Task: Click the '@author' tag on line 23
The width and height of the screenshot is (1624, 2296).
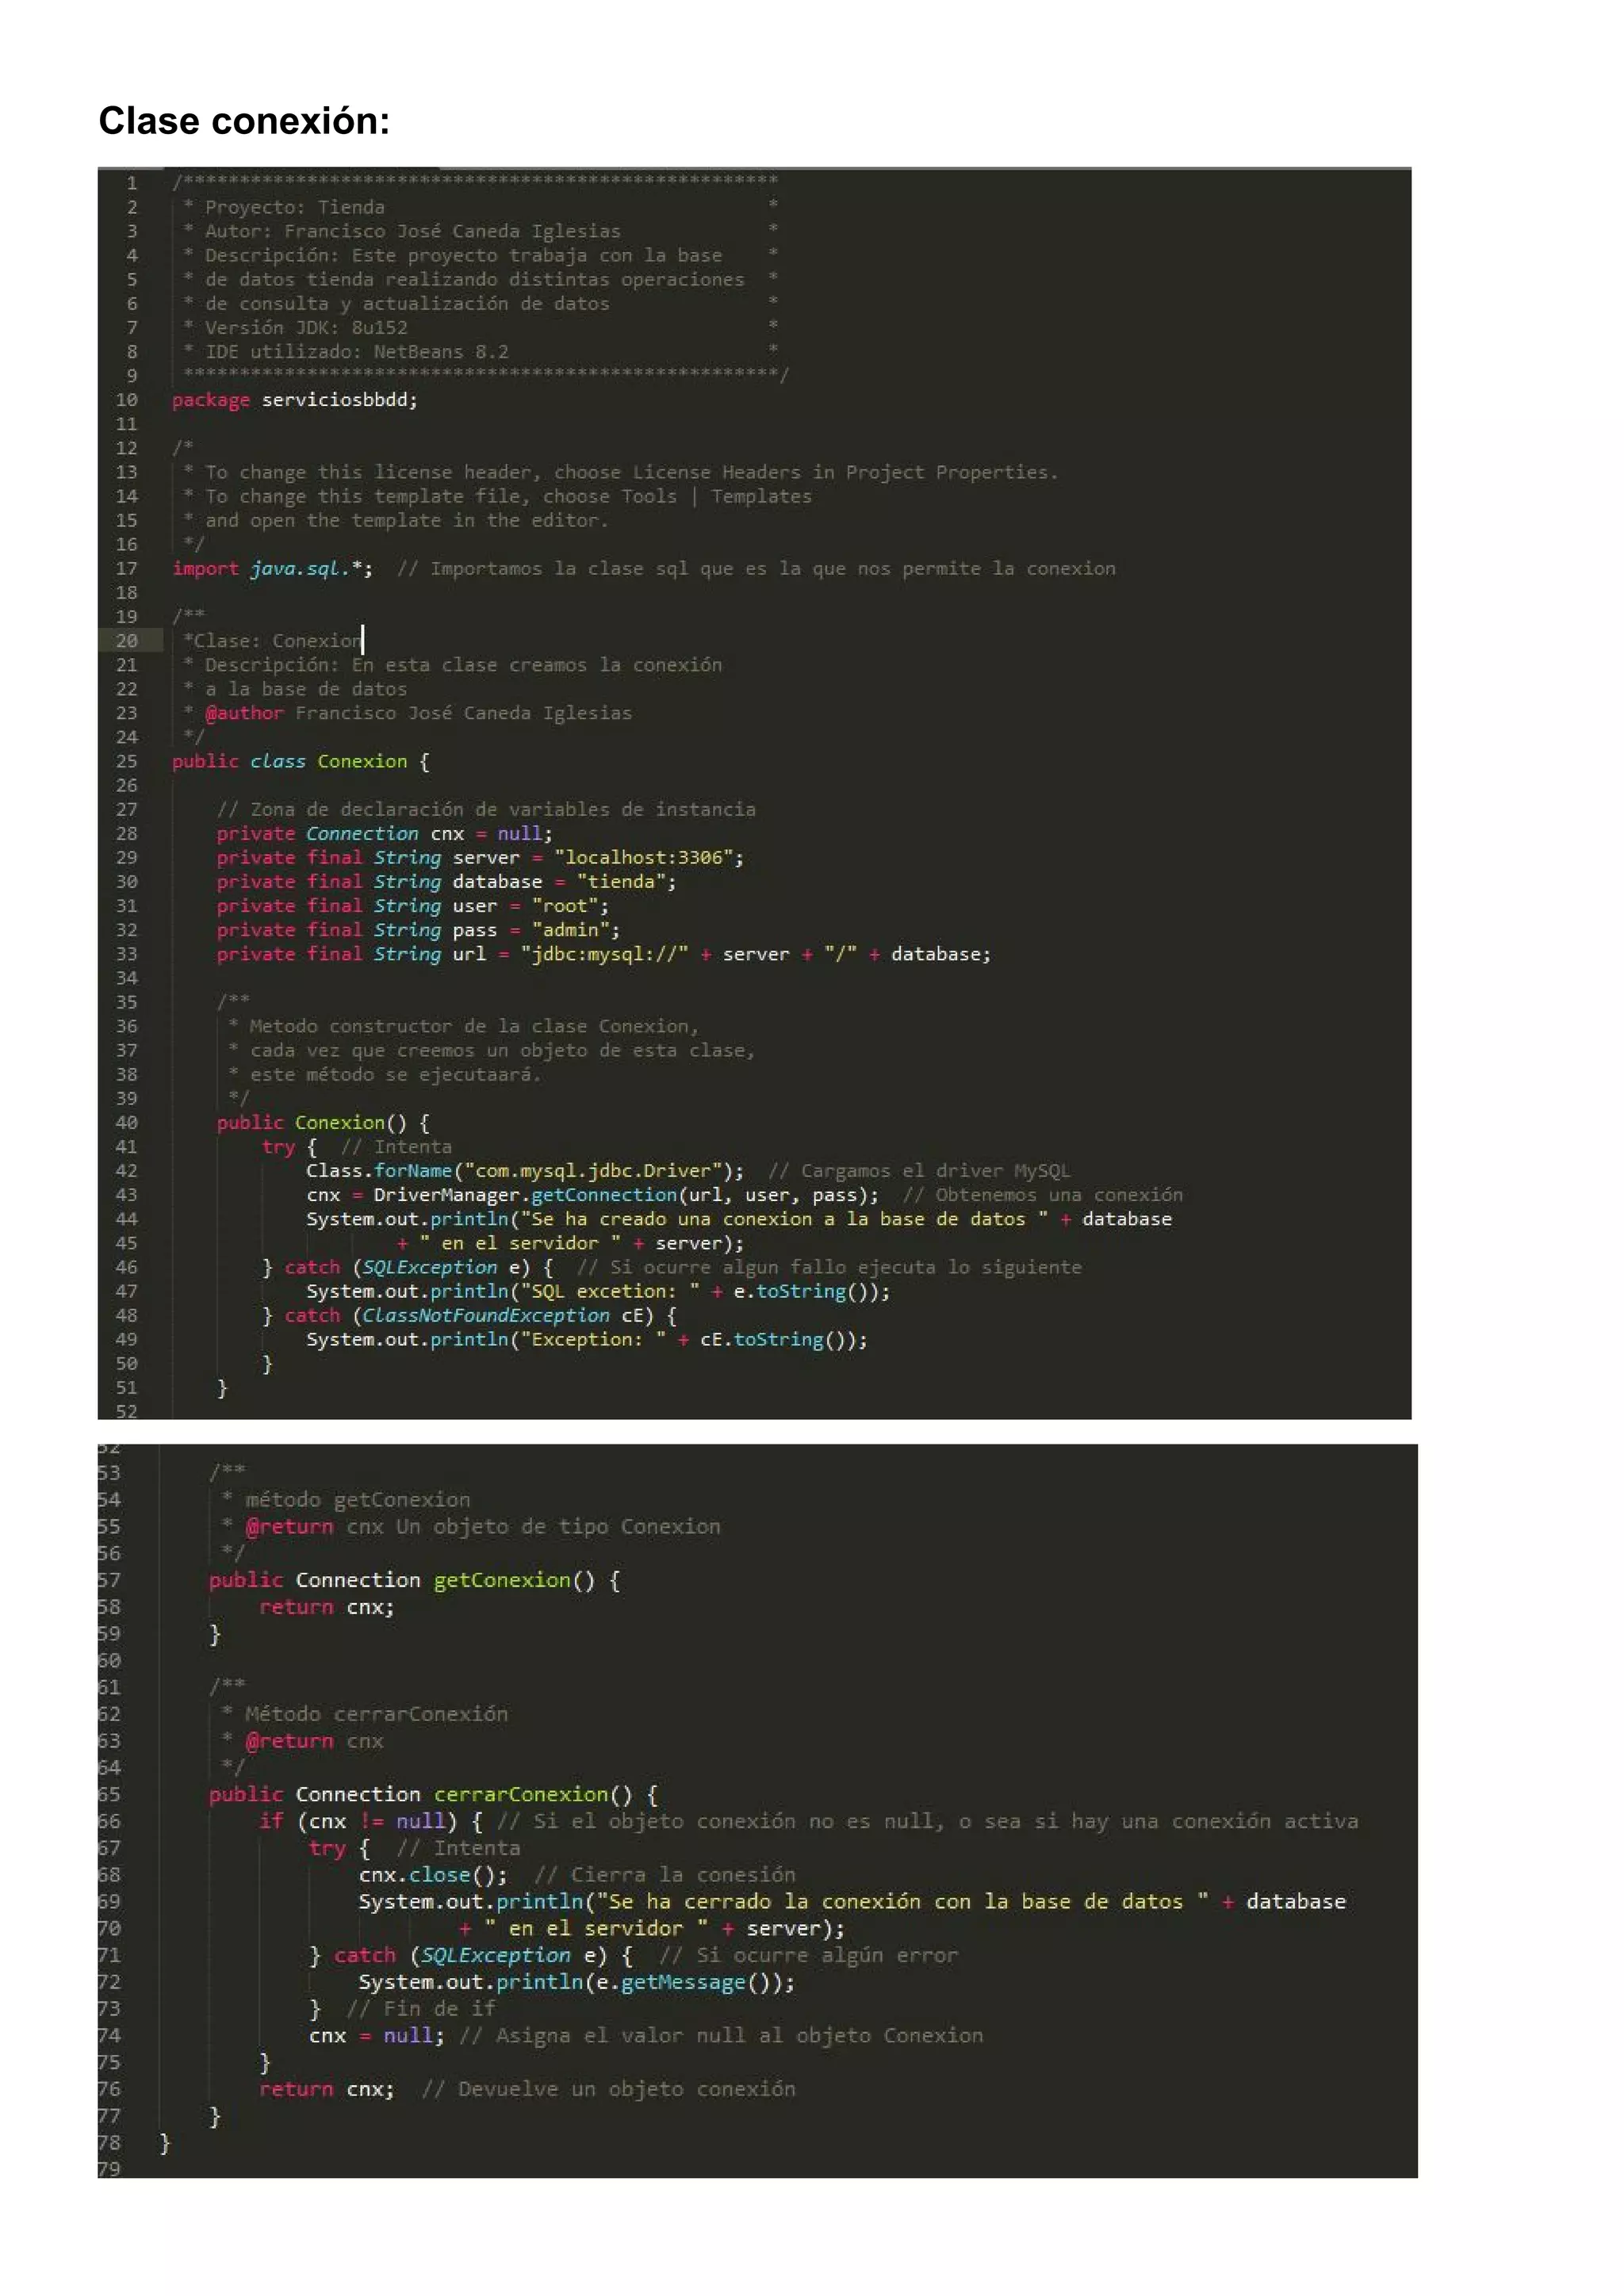Action: [244, 713]
